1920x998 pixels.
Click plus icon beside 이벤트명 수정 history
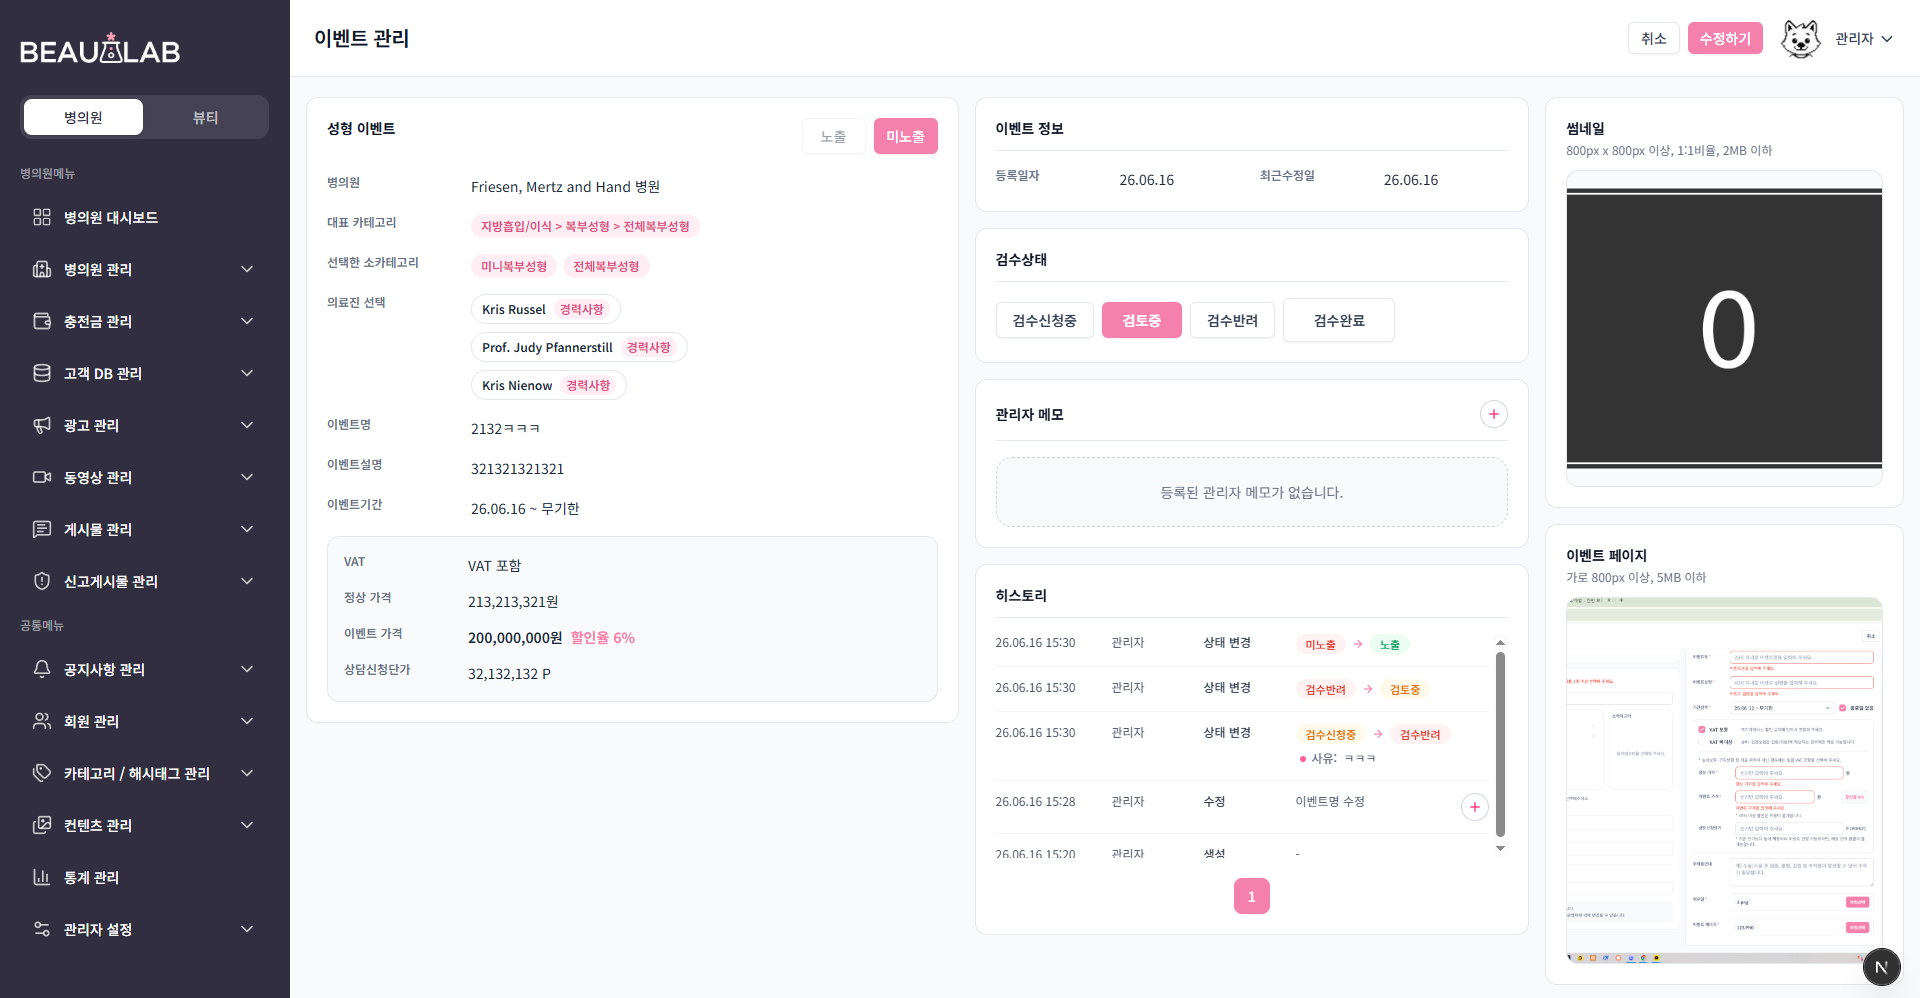(1475, 807)
